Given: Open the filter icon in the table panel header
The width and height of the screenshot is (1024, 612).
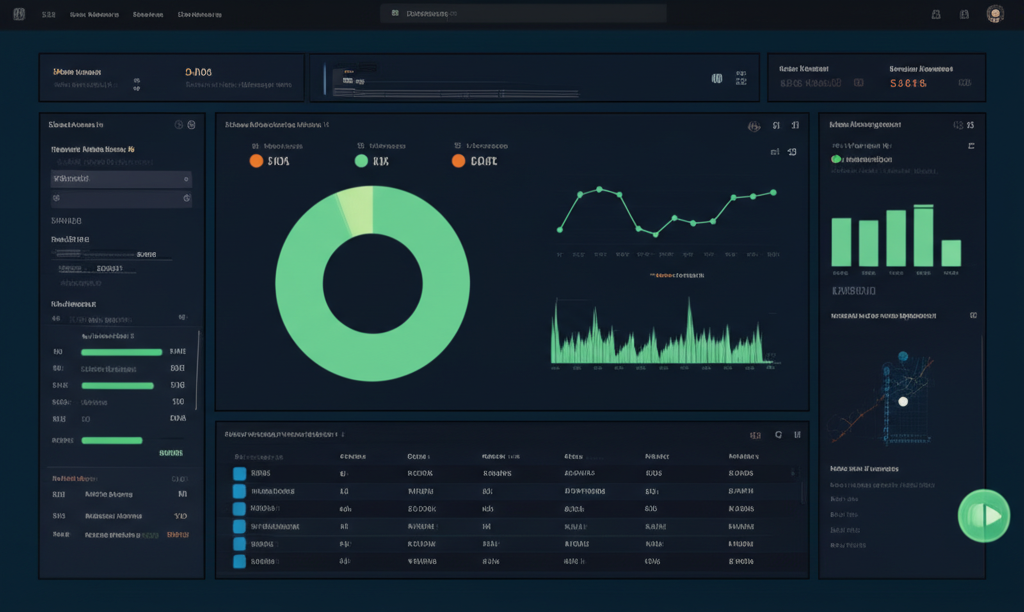Looking at the screenshot, I should 756,433.
